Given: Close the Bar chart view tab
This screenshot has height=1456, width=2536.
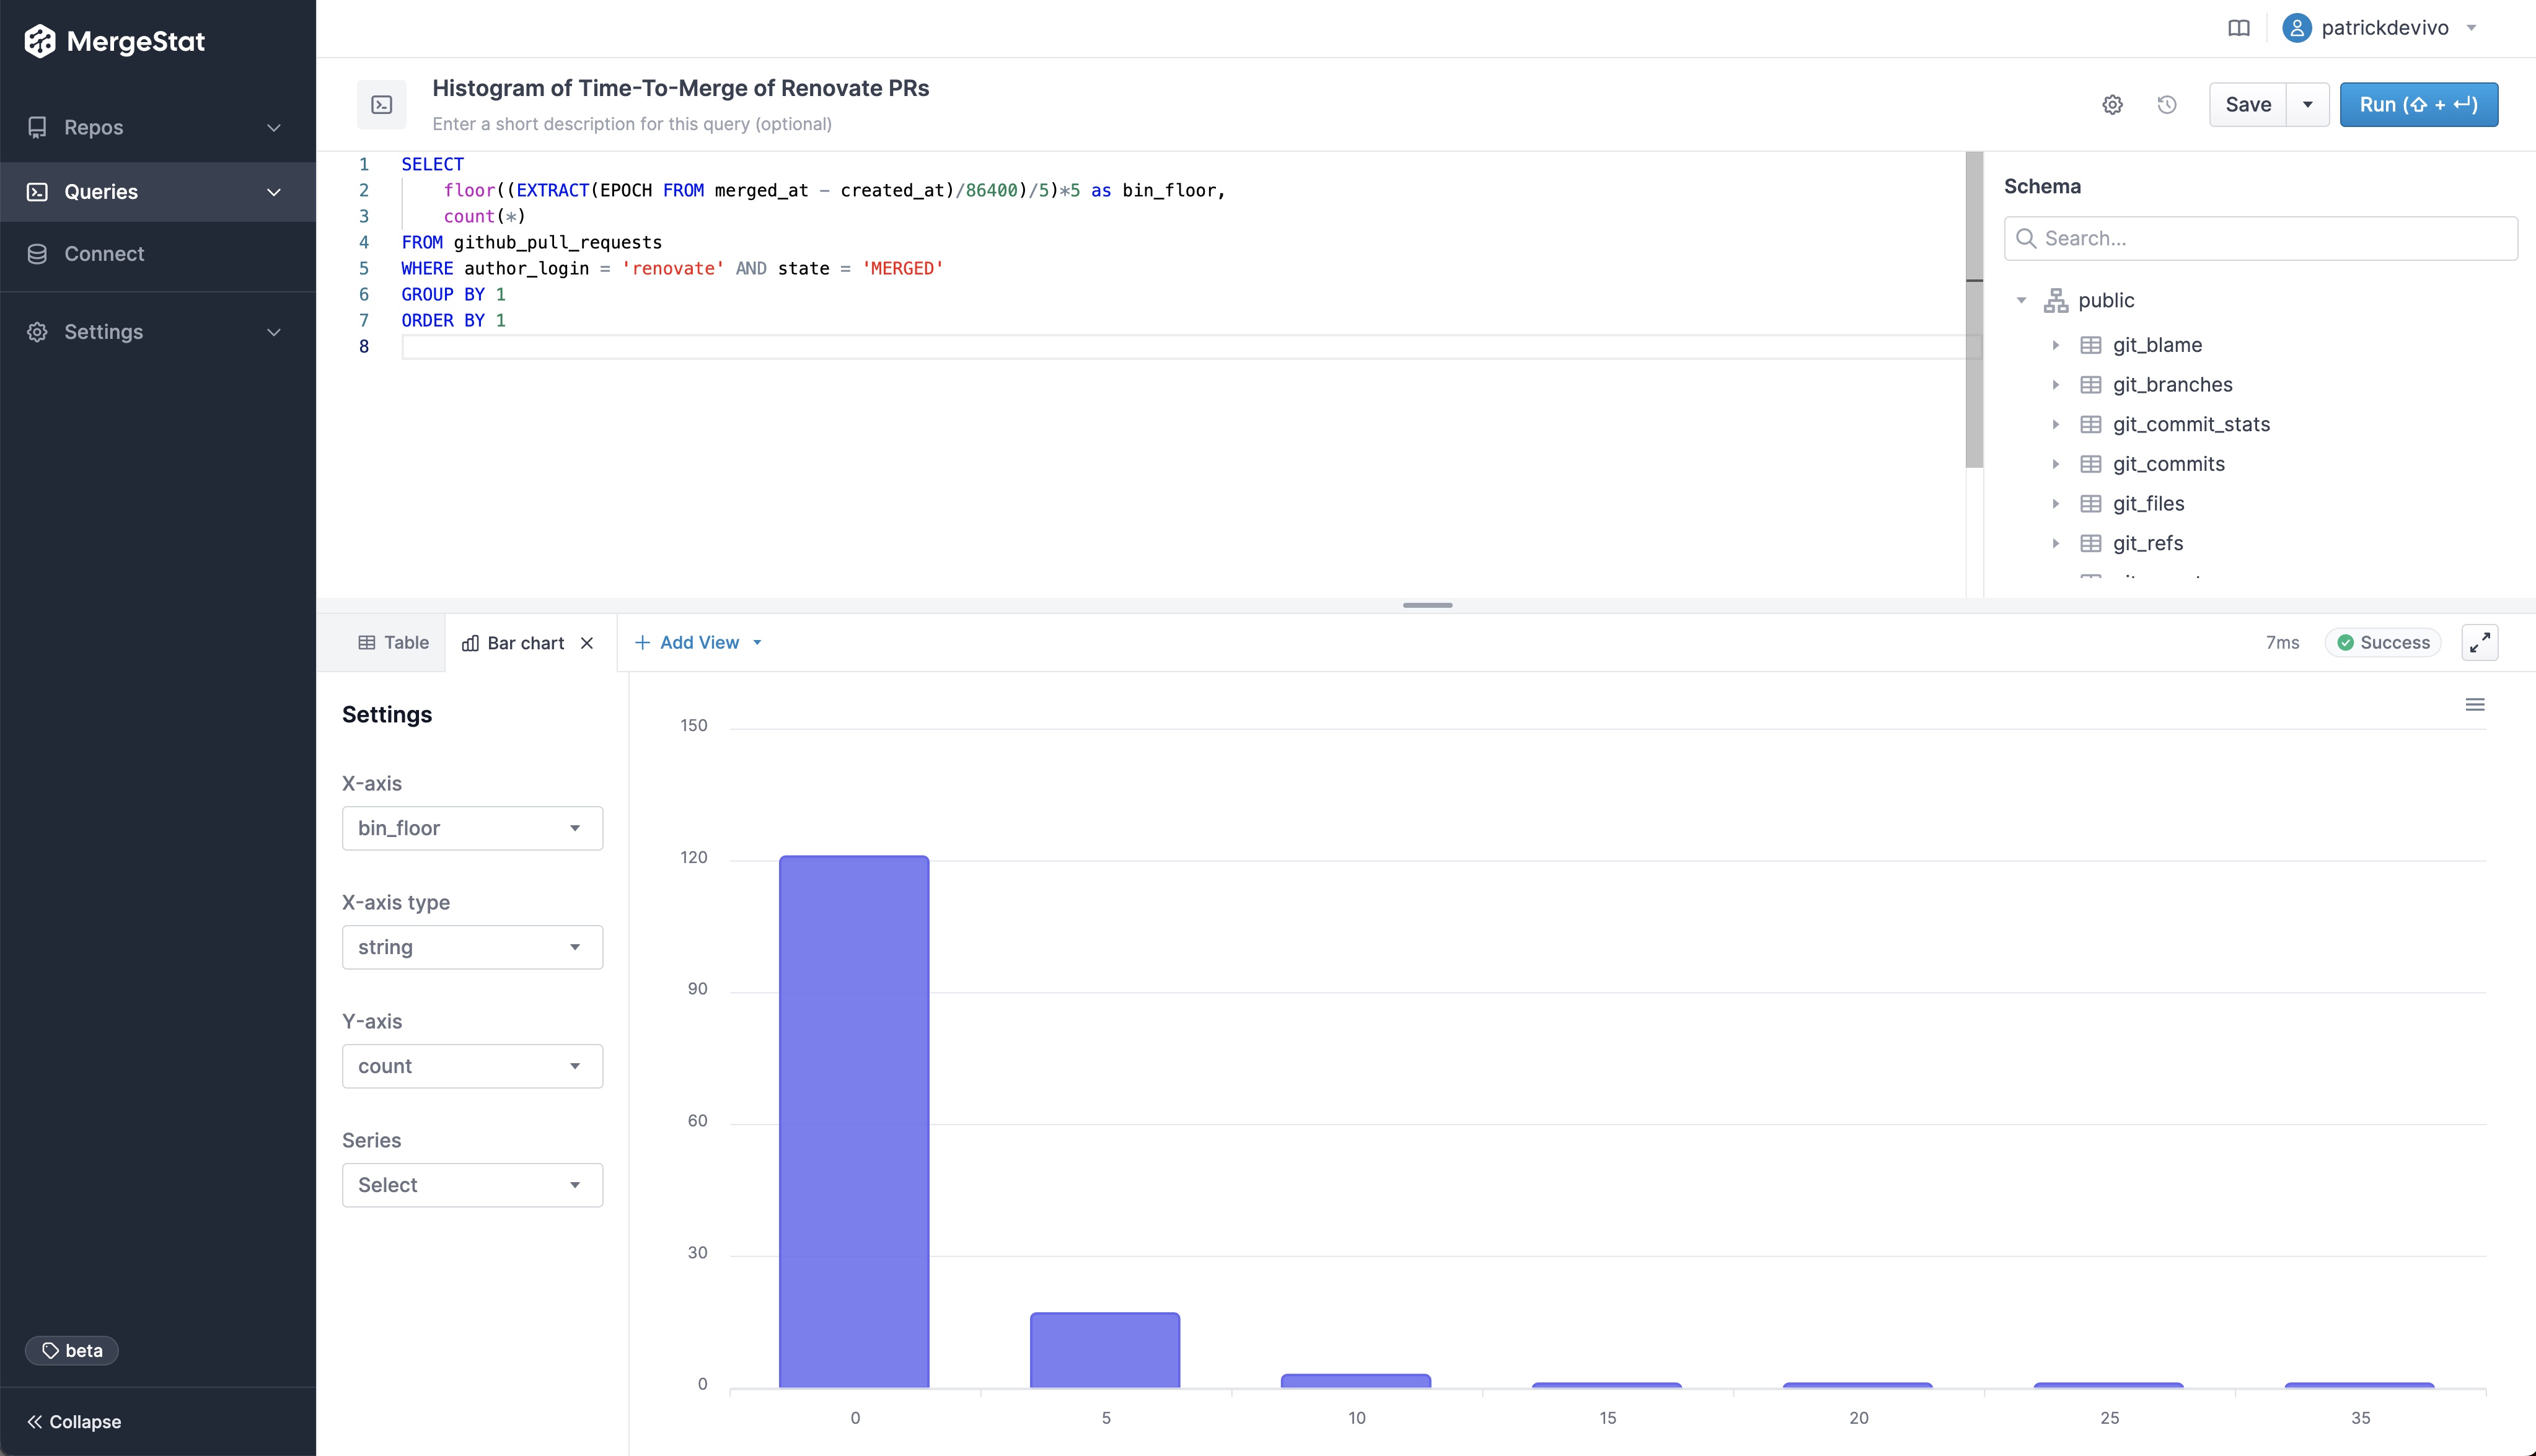Looking at the screenshot, I should [587, 643].
